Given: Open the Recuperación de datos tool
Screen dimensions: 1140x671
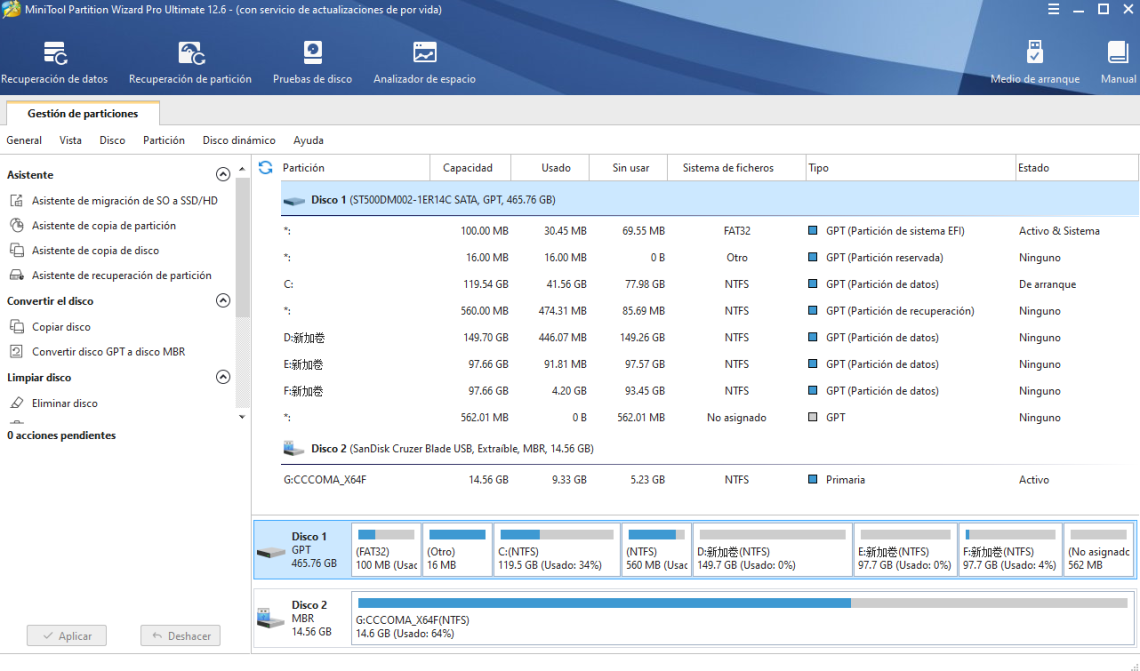Looking at the screenshot, I should coord(55,60).
